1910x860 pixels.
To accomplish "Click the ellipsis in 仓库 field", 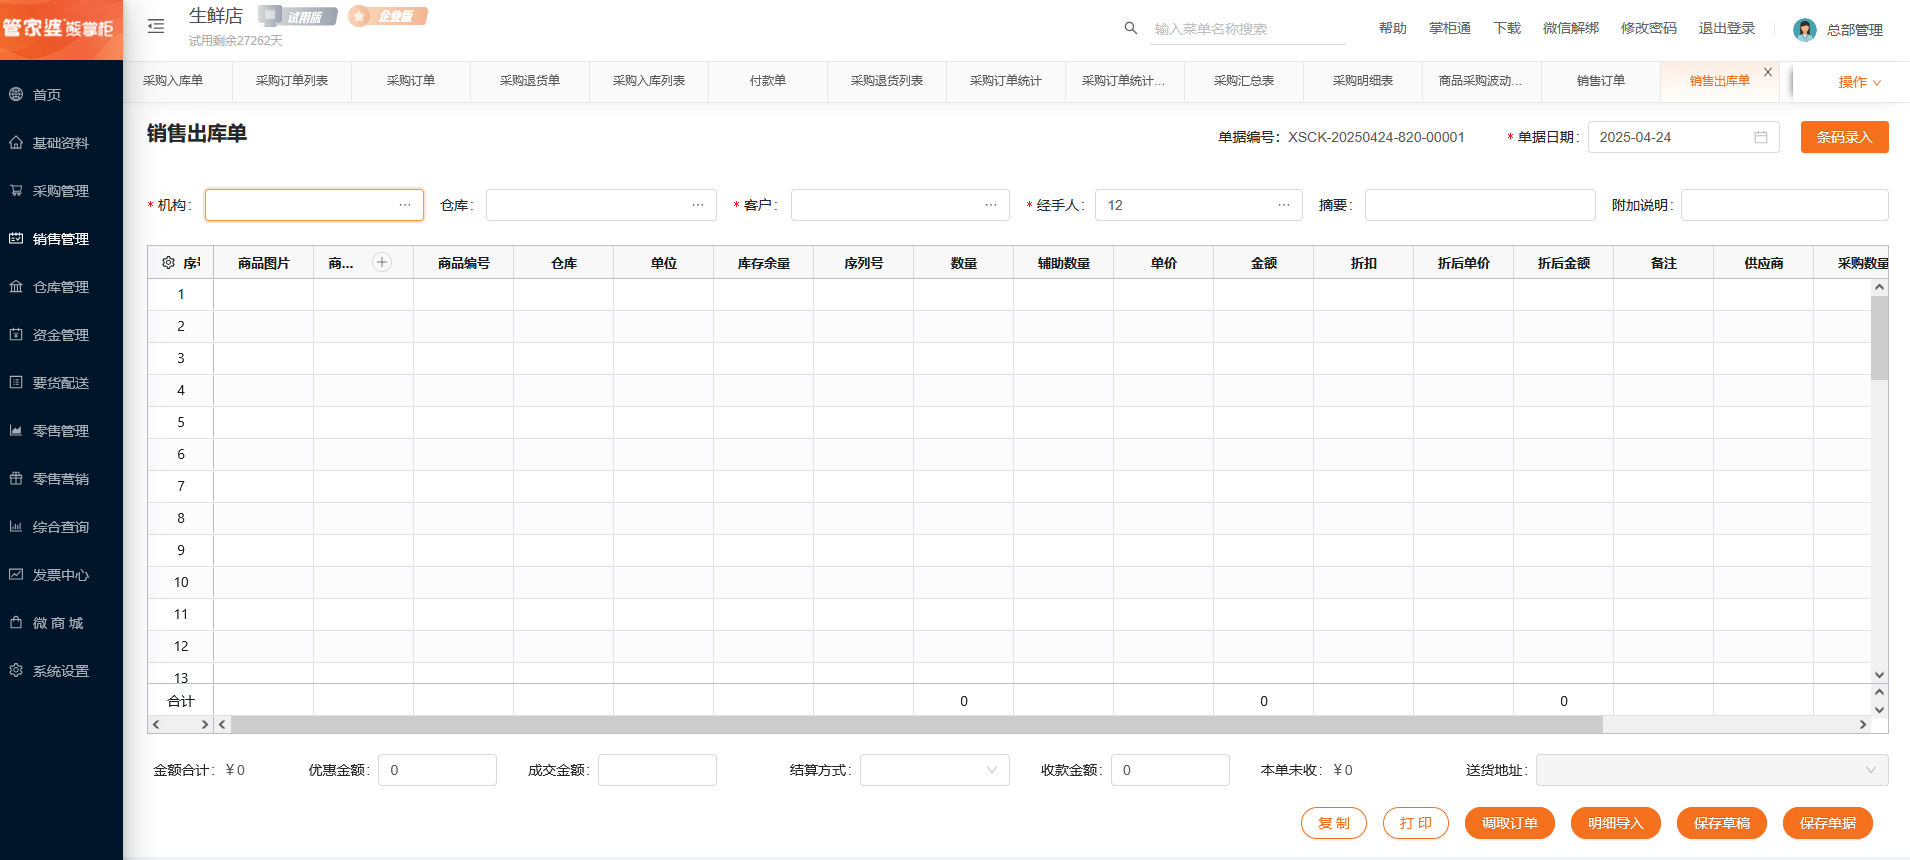I will [x=698, y=205].
